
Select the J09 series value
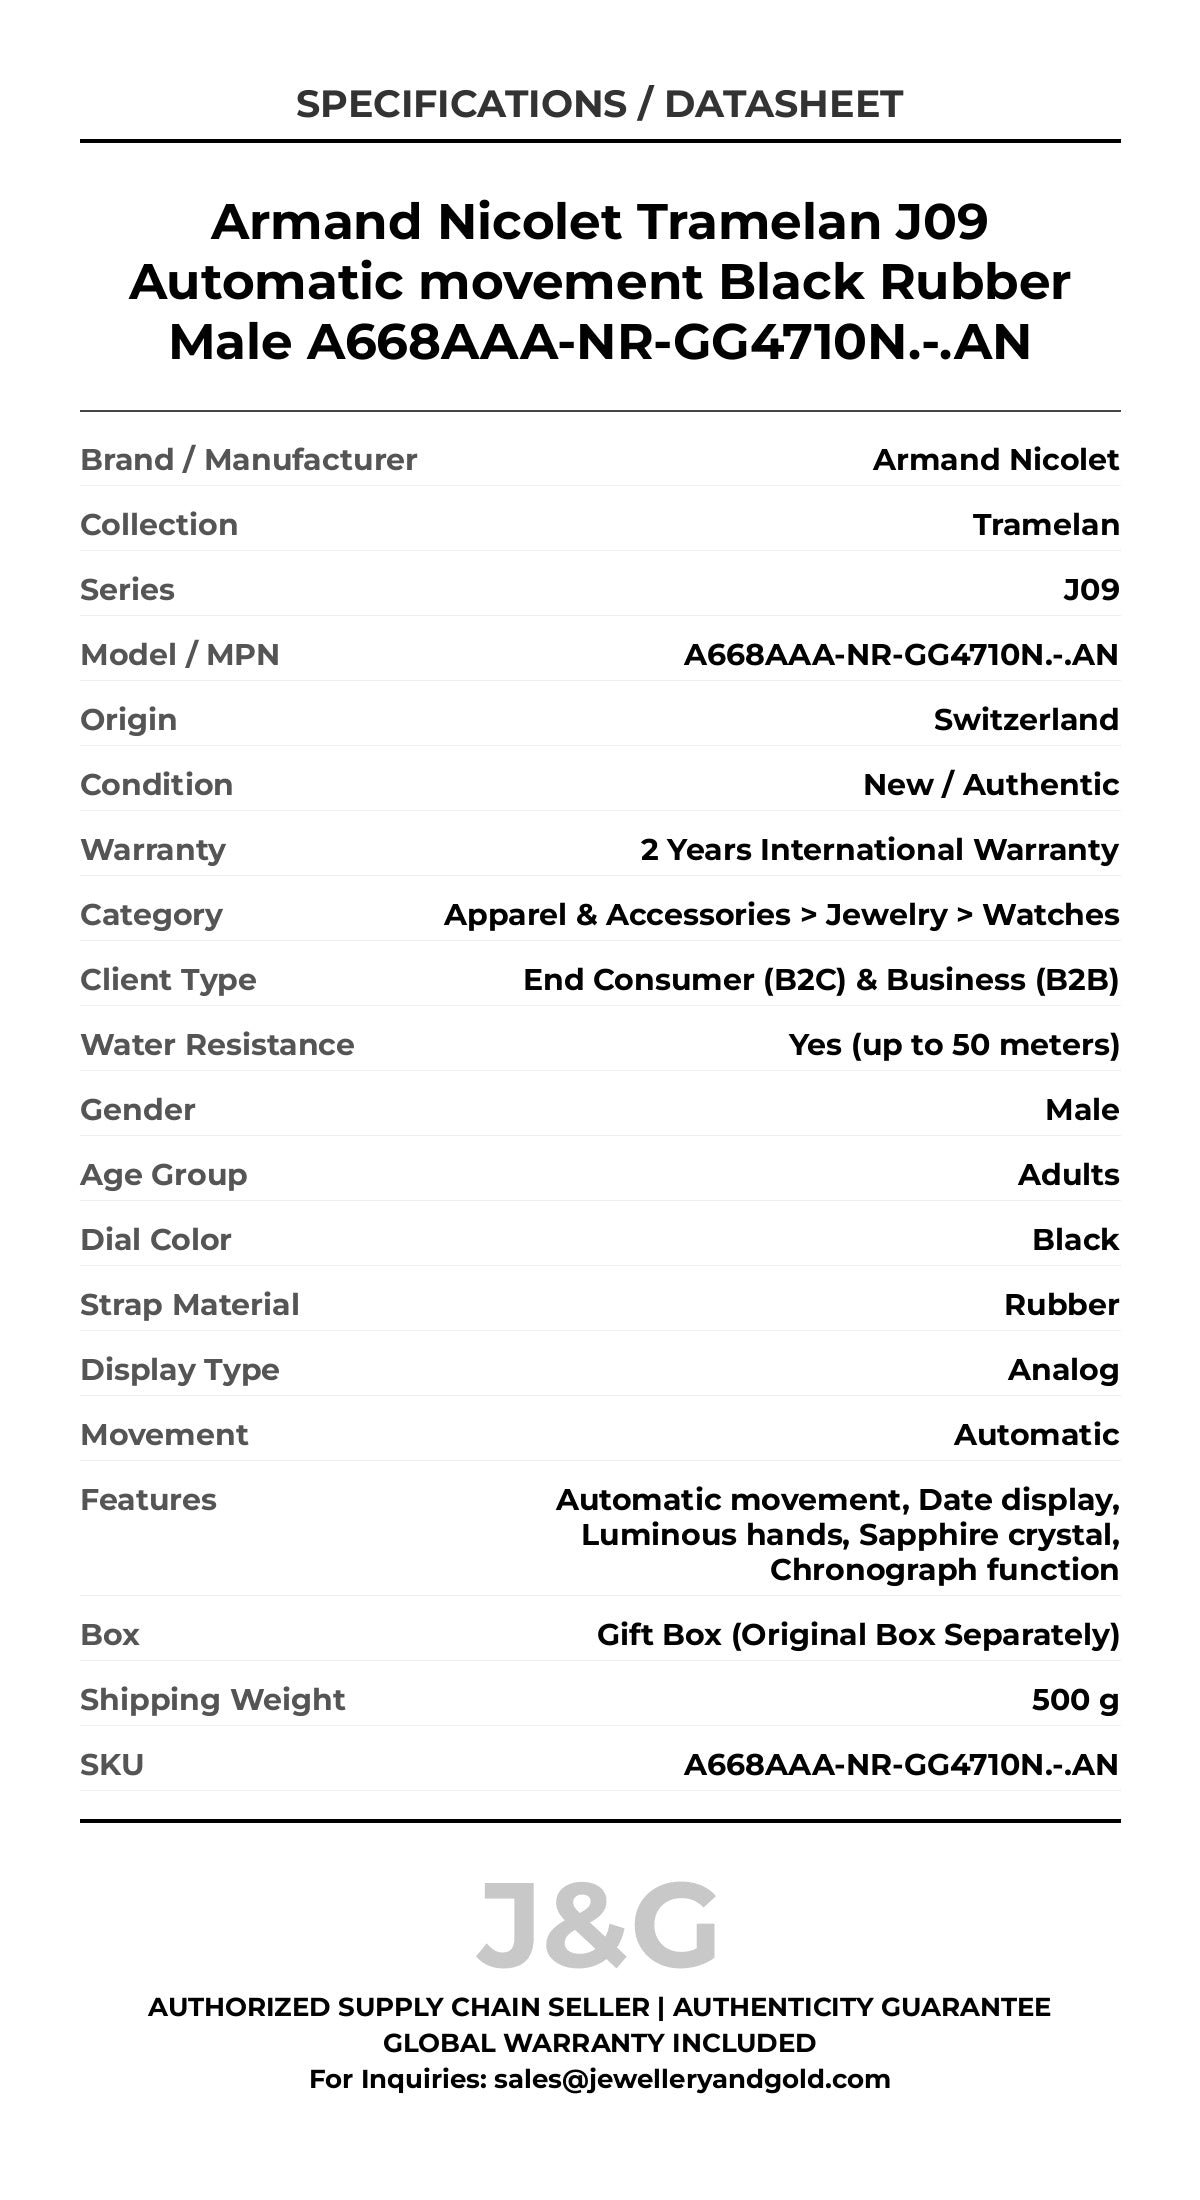pos(1090,590)
